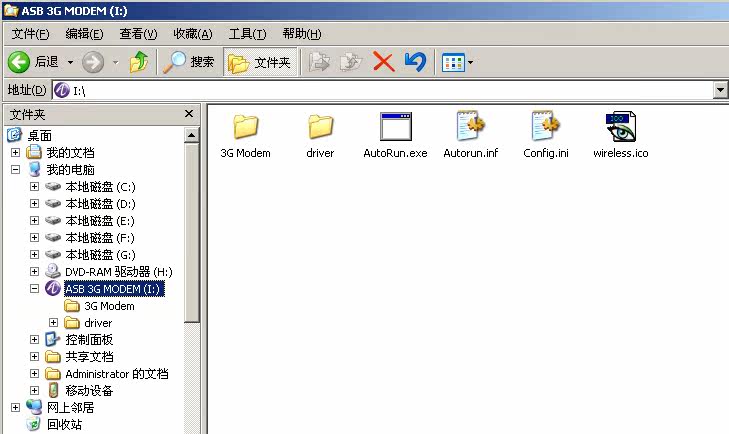Viewport: 729px width, 434px height.
Task: Collapse the ASB 3G MODEM (I:) tree node
Action: (35, 289)
